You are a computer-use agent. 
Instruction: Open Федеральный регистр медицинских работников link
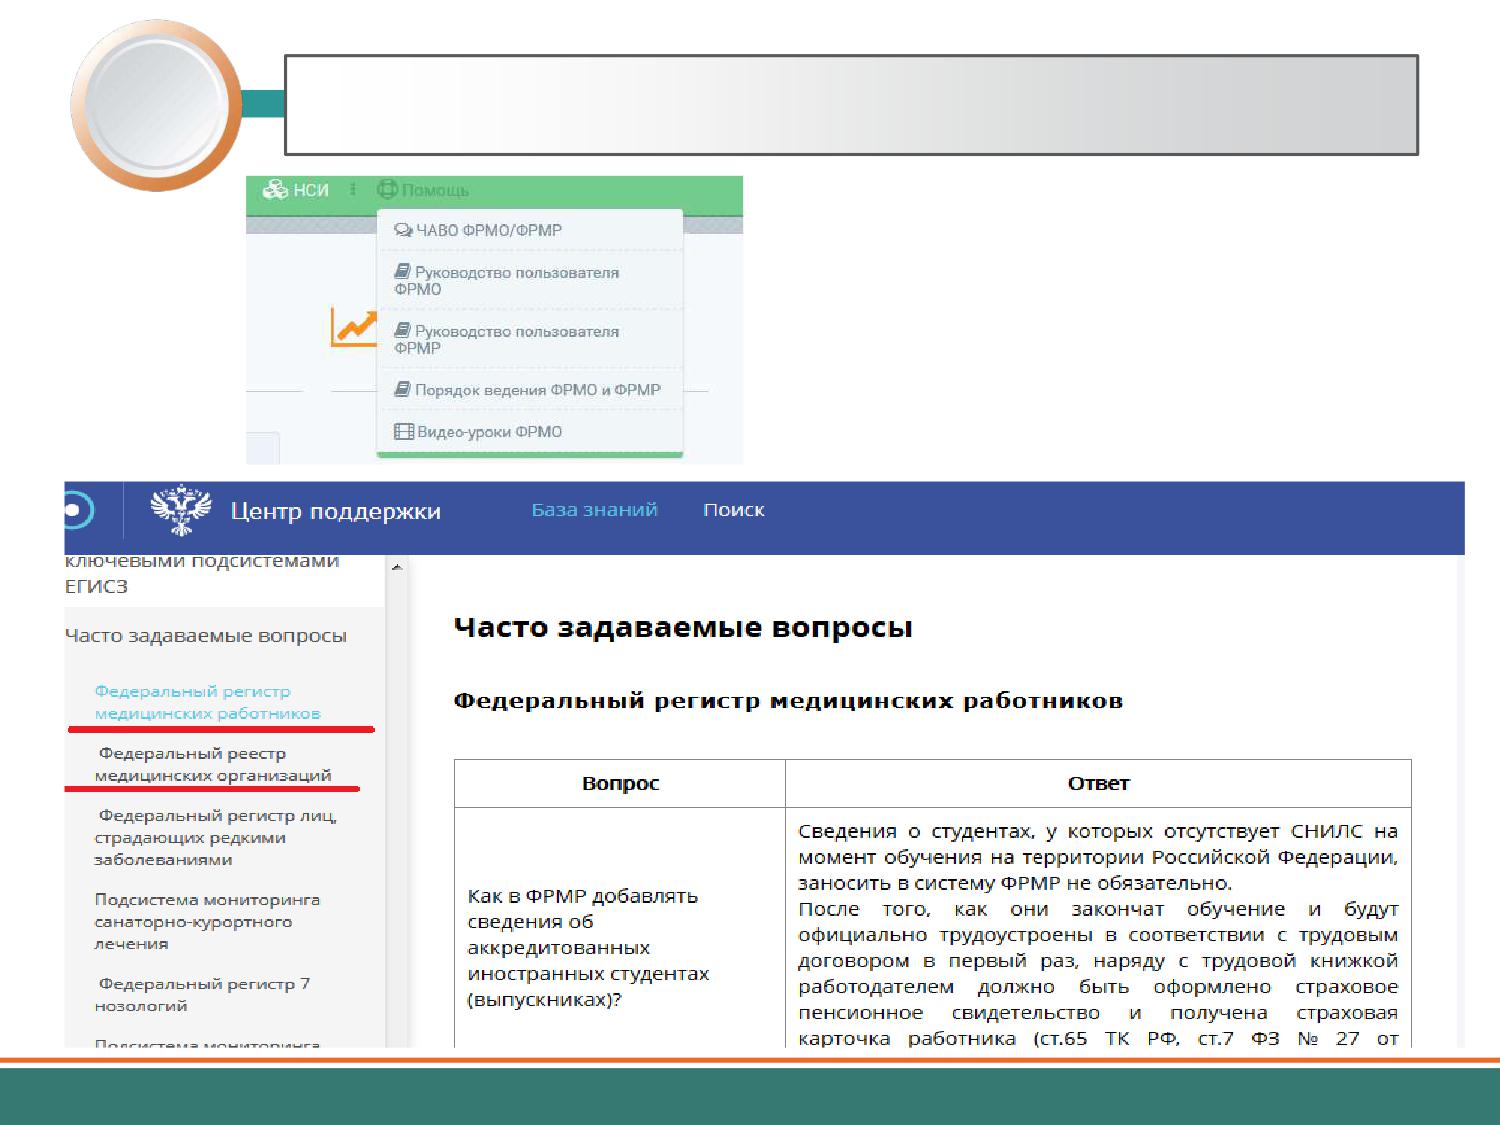pos(207,702)
